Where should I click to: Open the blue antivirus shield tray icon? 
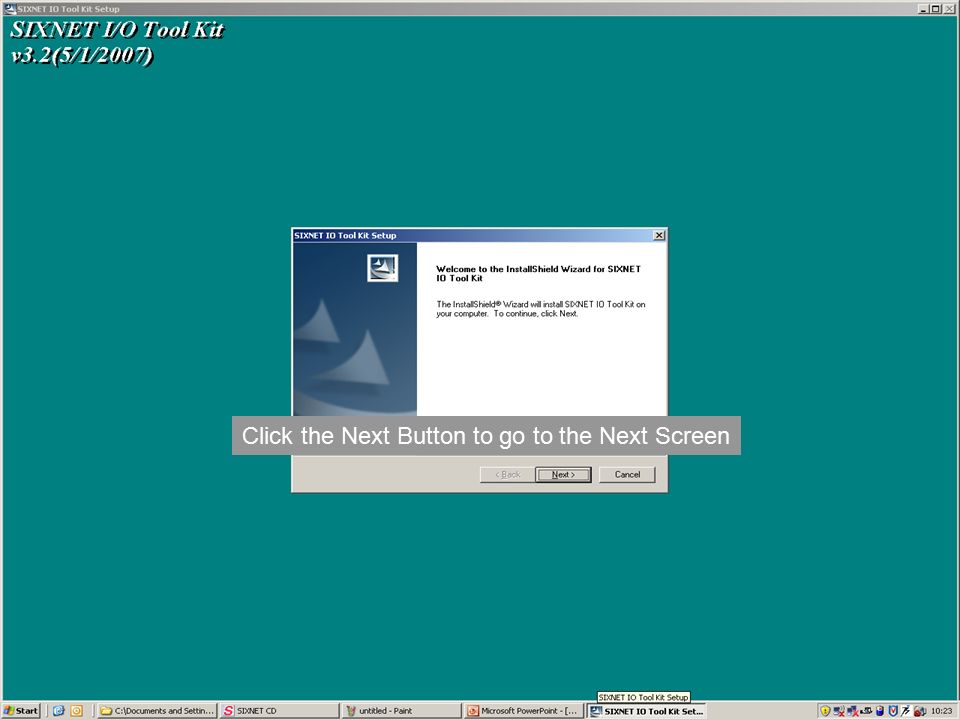click(x=893, y=711)
